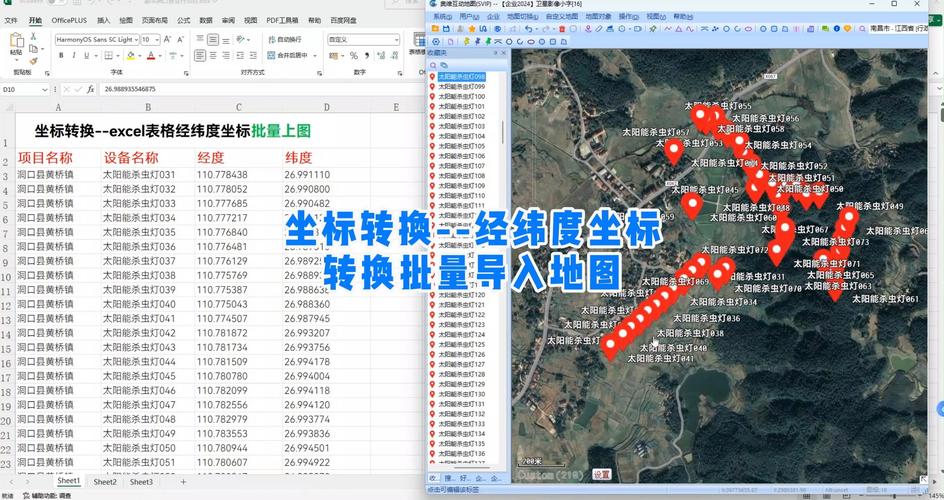
Task: Switch to Sheet2 tab
Action: click(105, 482)
